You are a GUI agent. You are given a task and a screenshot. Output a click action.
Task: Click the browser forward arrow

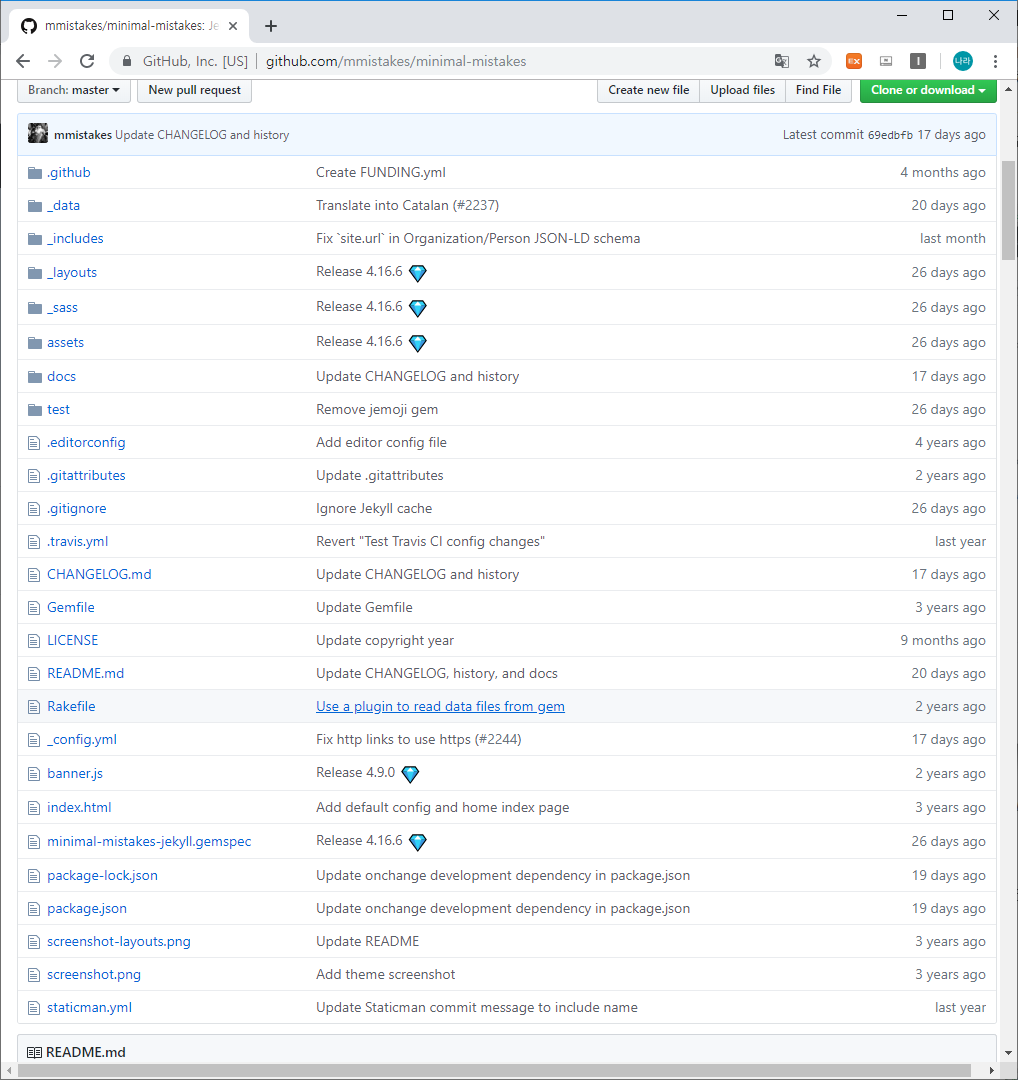(55, 61)
